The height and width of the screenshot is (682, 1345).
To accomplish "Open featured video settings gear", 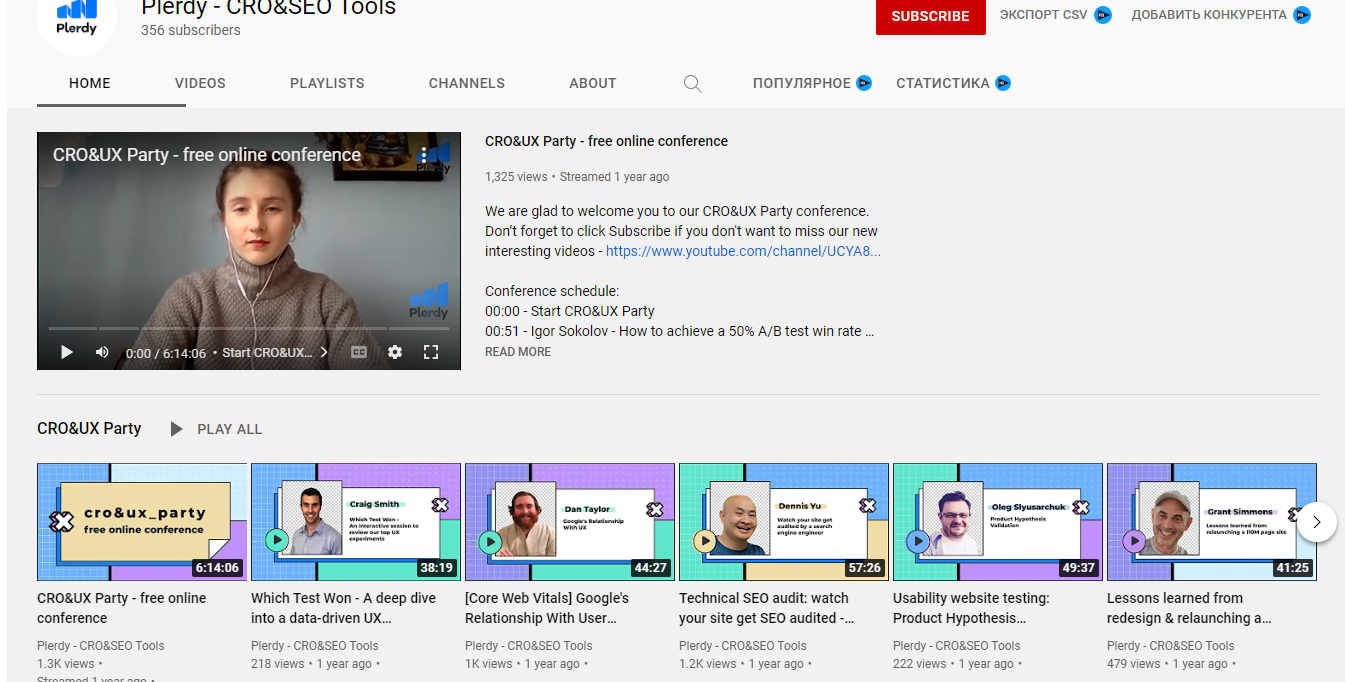I will point(395,352).
